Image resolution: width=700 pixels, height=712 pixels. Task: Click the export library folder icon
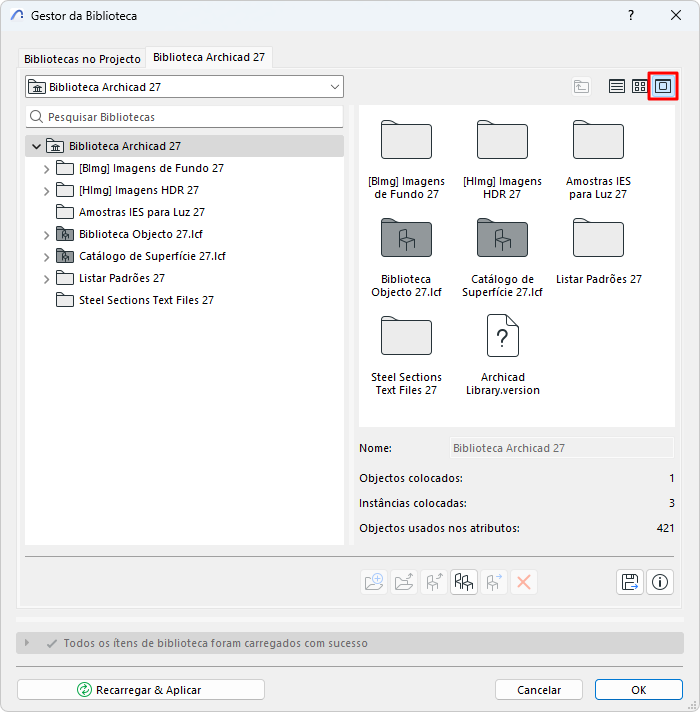click(x=404, y=582)
